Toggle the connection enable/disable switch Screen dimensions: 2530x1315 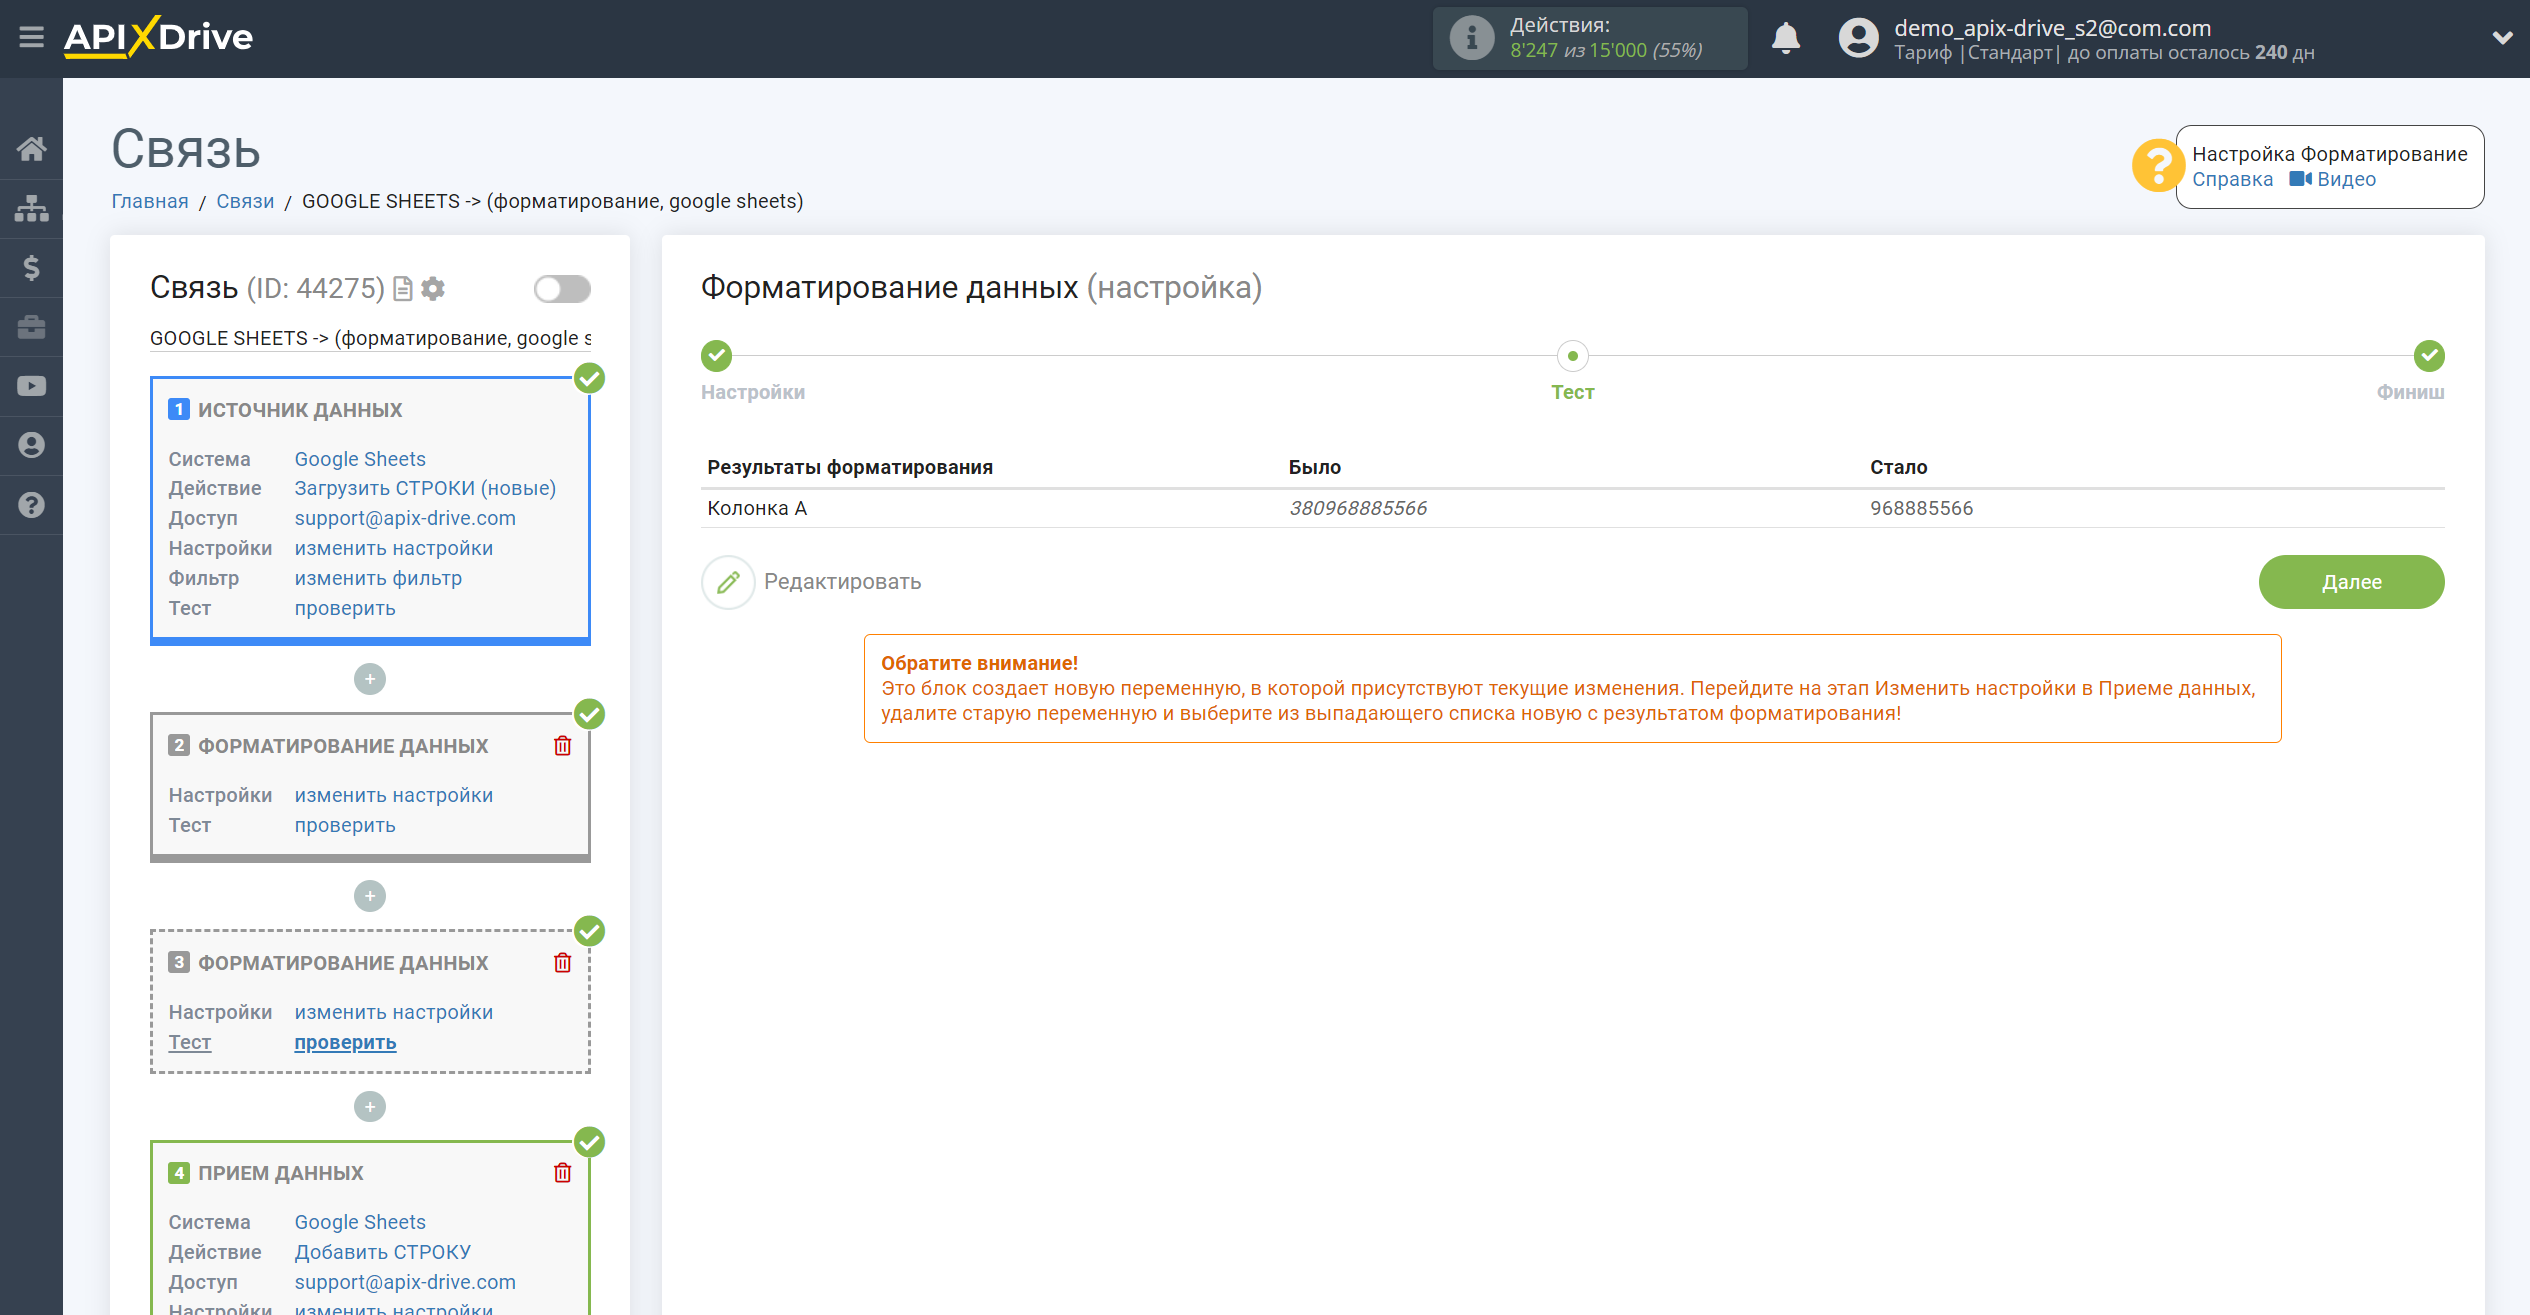[x=561, y=286]
